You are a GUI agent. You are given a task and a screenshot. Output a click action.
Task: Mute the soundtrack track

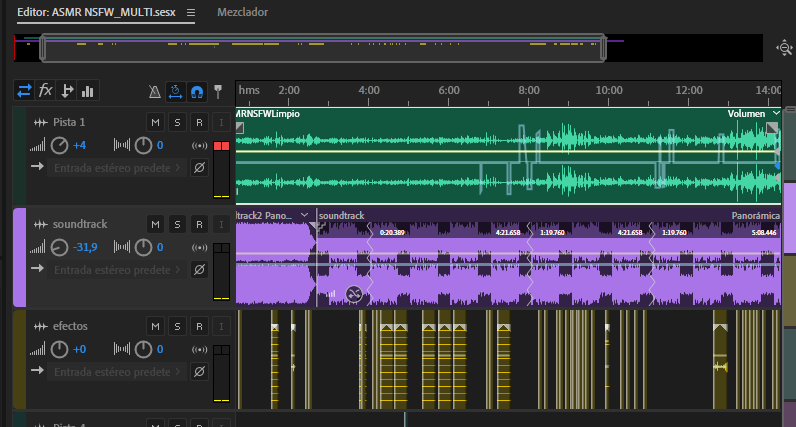(155, 224)
